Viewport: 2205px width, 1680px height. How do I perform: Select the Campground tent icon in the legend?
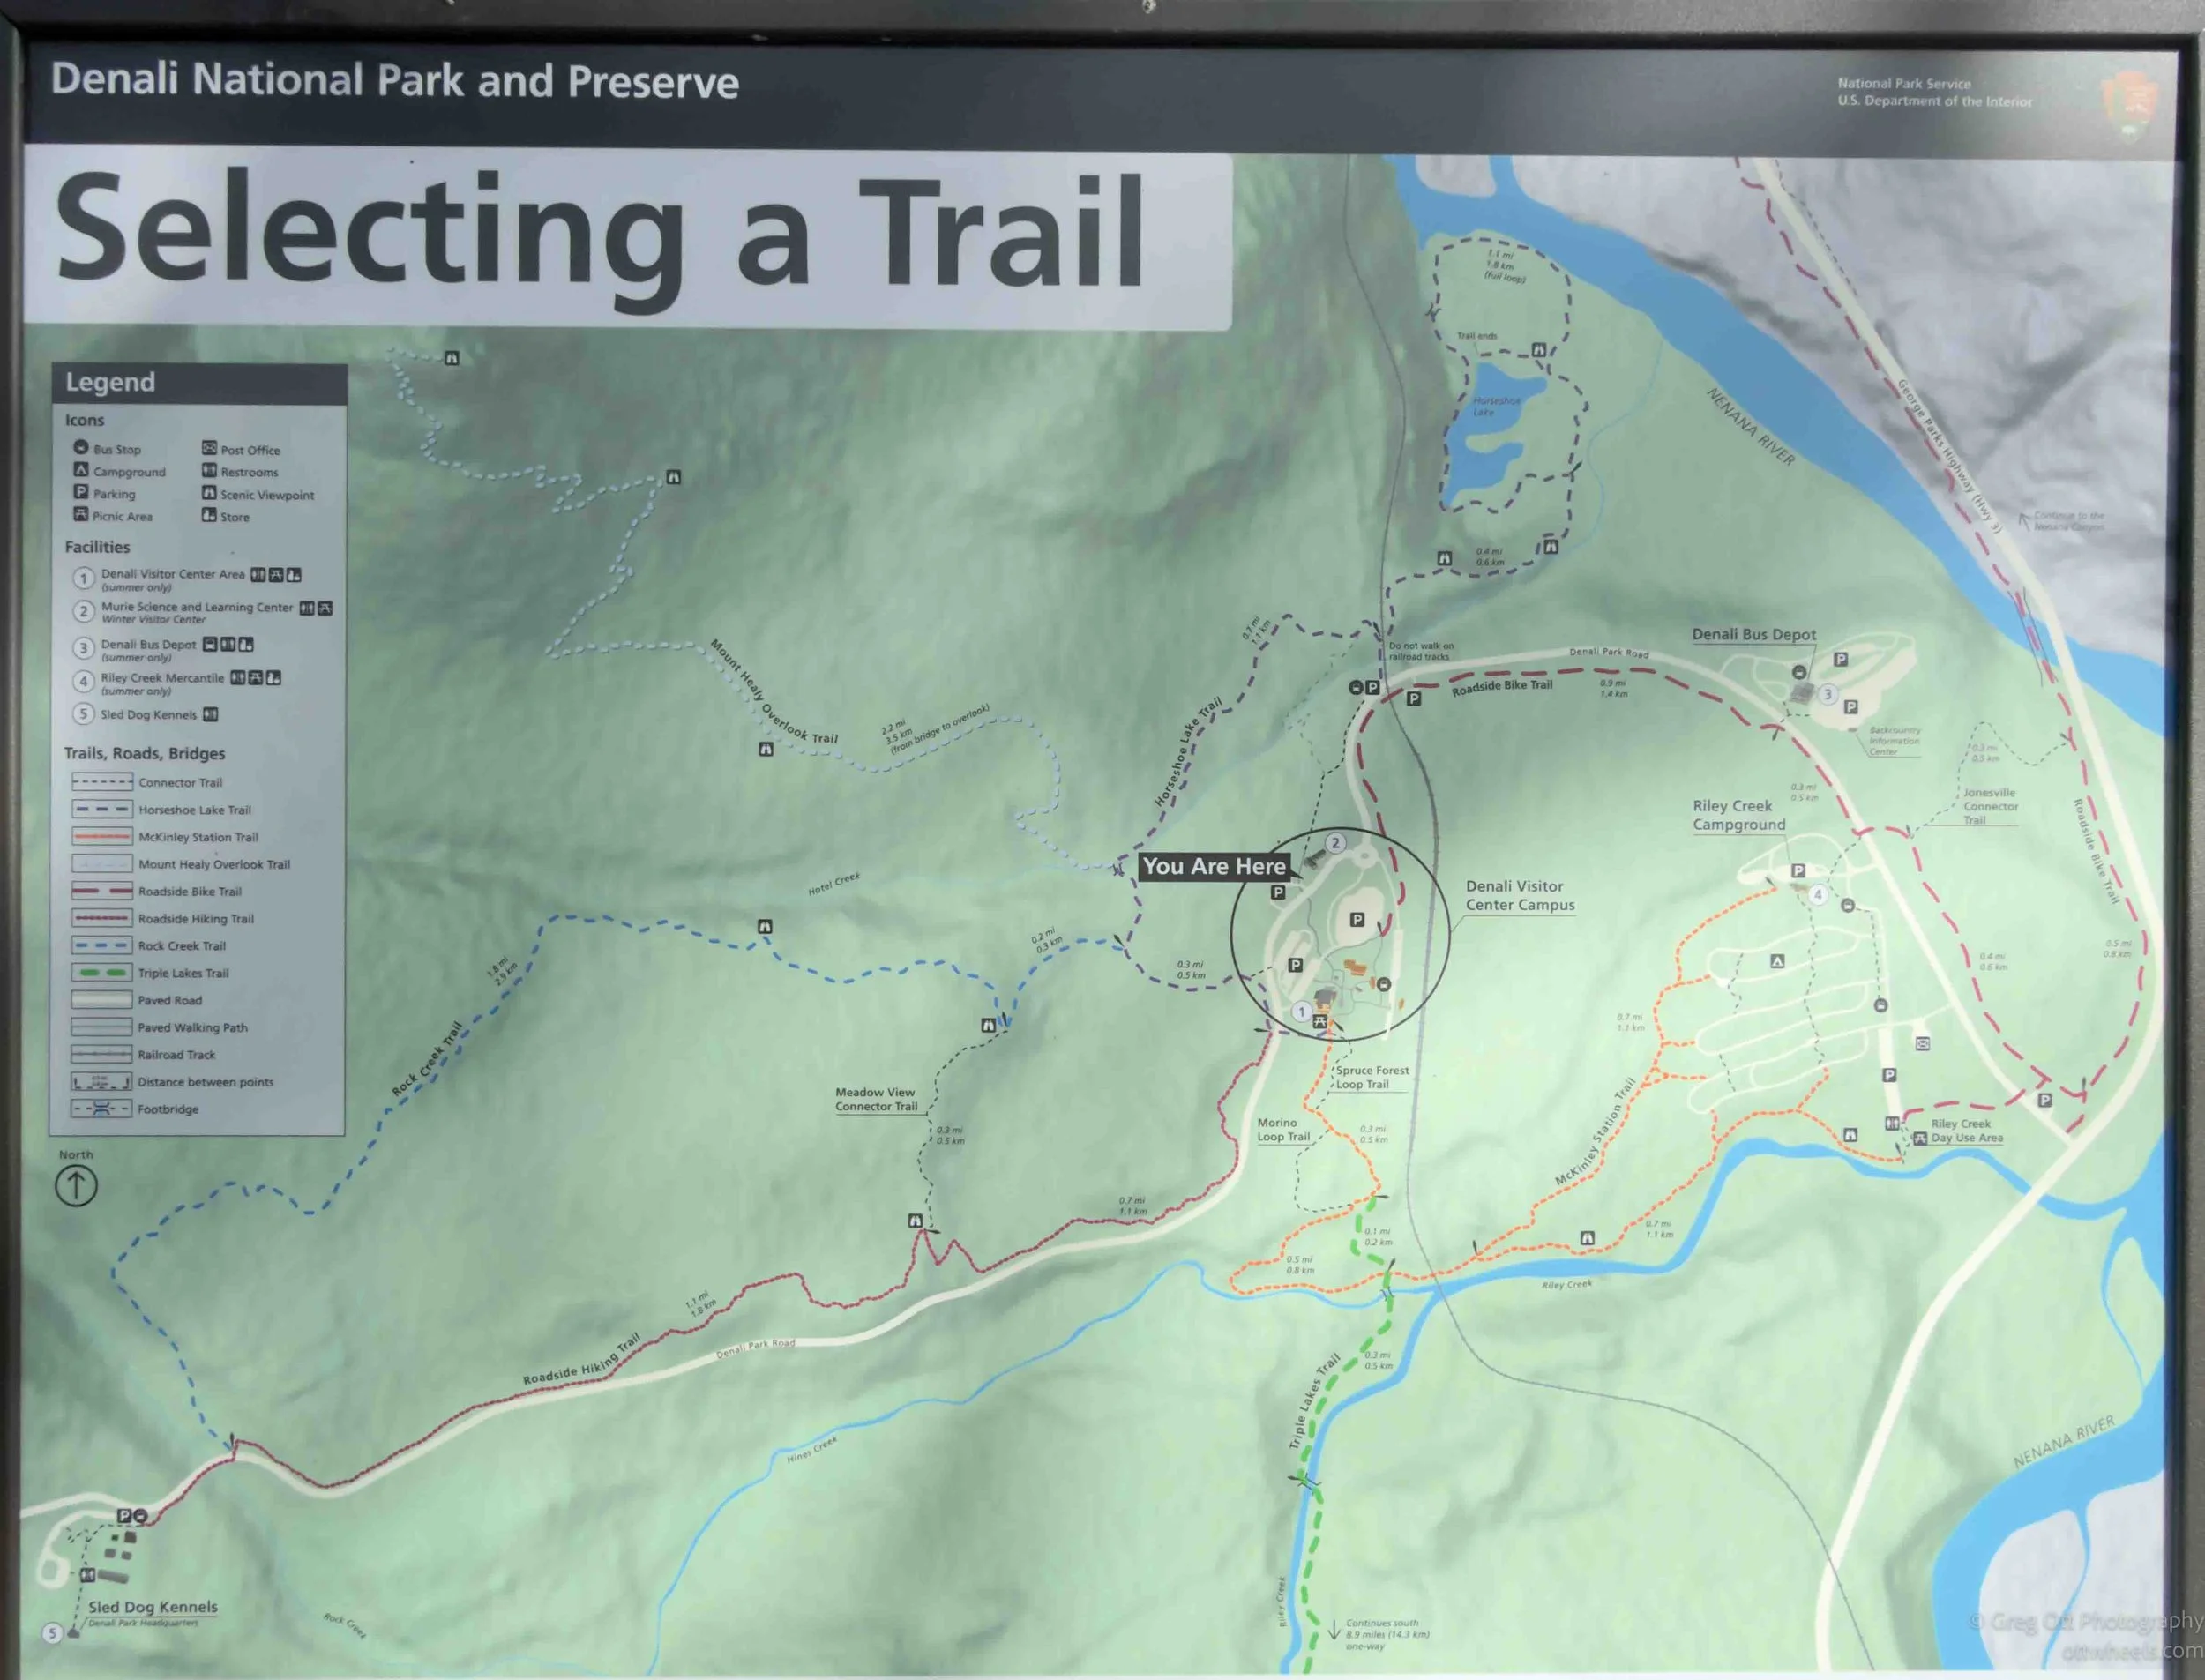pos(81,470)
